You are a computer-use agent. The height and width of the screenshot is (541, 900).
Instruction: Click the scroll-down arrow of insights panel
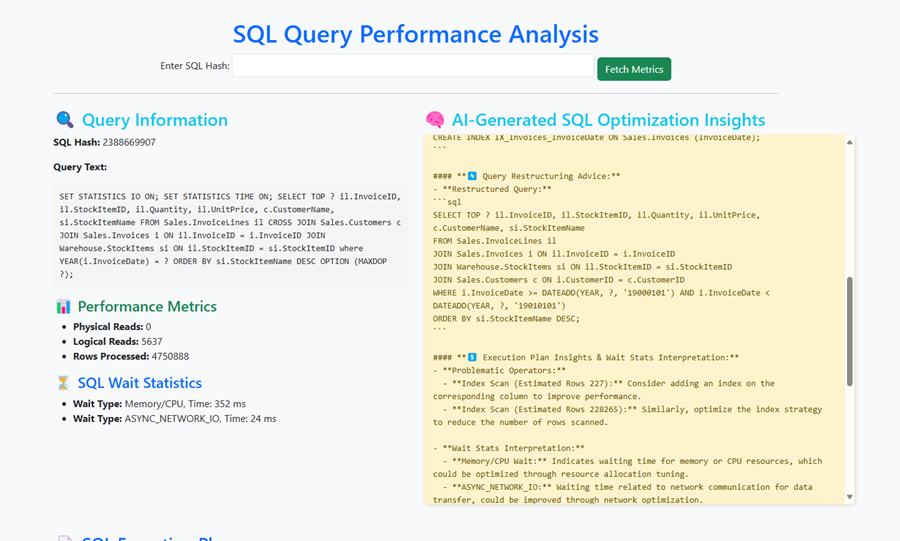(849, 497)
